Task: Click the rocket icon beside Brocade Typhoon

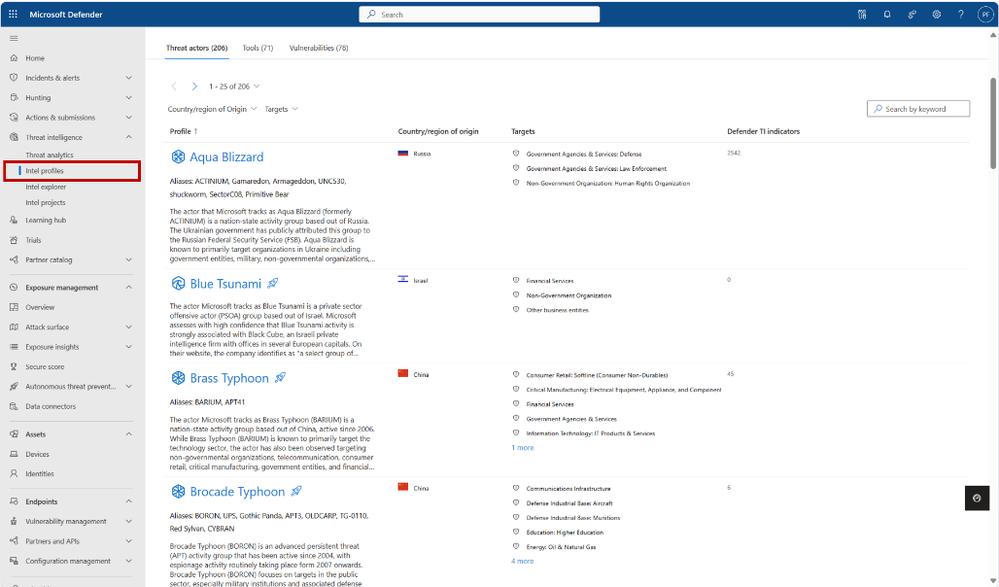Action: coord(296,491)
